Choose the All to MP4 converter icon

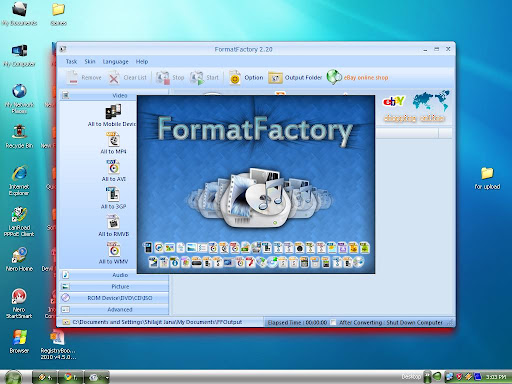113,139
